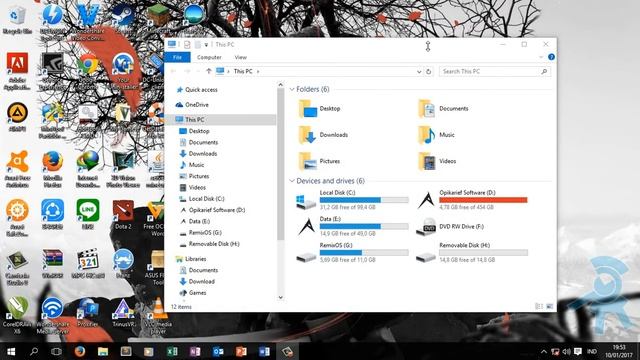
Task: Click Local Disk (C:) usage bar
Action: (x=364, y=200)
